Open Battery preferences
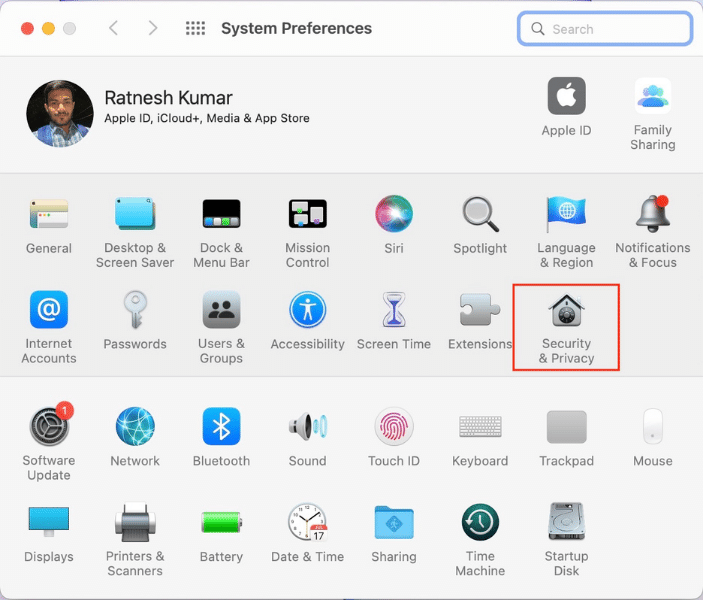The width and height of the screenshot is (705, 600). [x=222, y=522]
